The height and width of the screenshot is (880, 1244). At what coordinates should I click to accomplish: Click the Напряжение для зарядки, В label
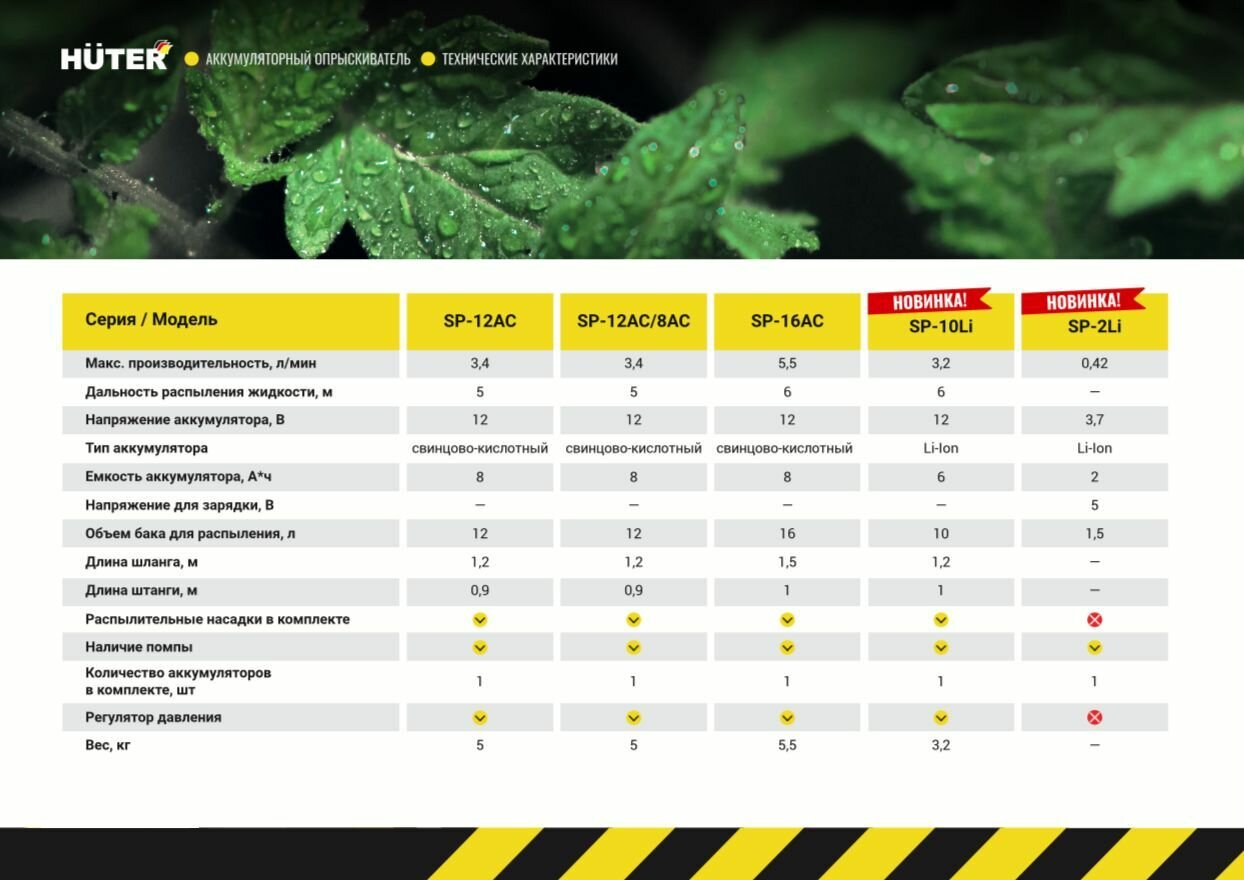tap(180, 505)
